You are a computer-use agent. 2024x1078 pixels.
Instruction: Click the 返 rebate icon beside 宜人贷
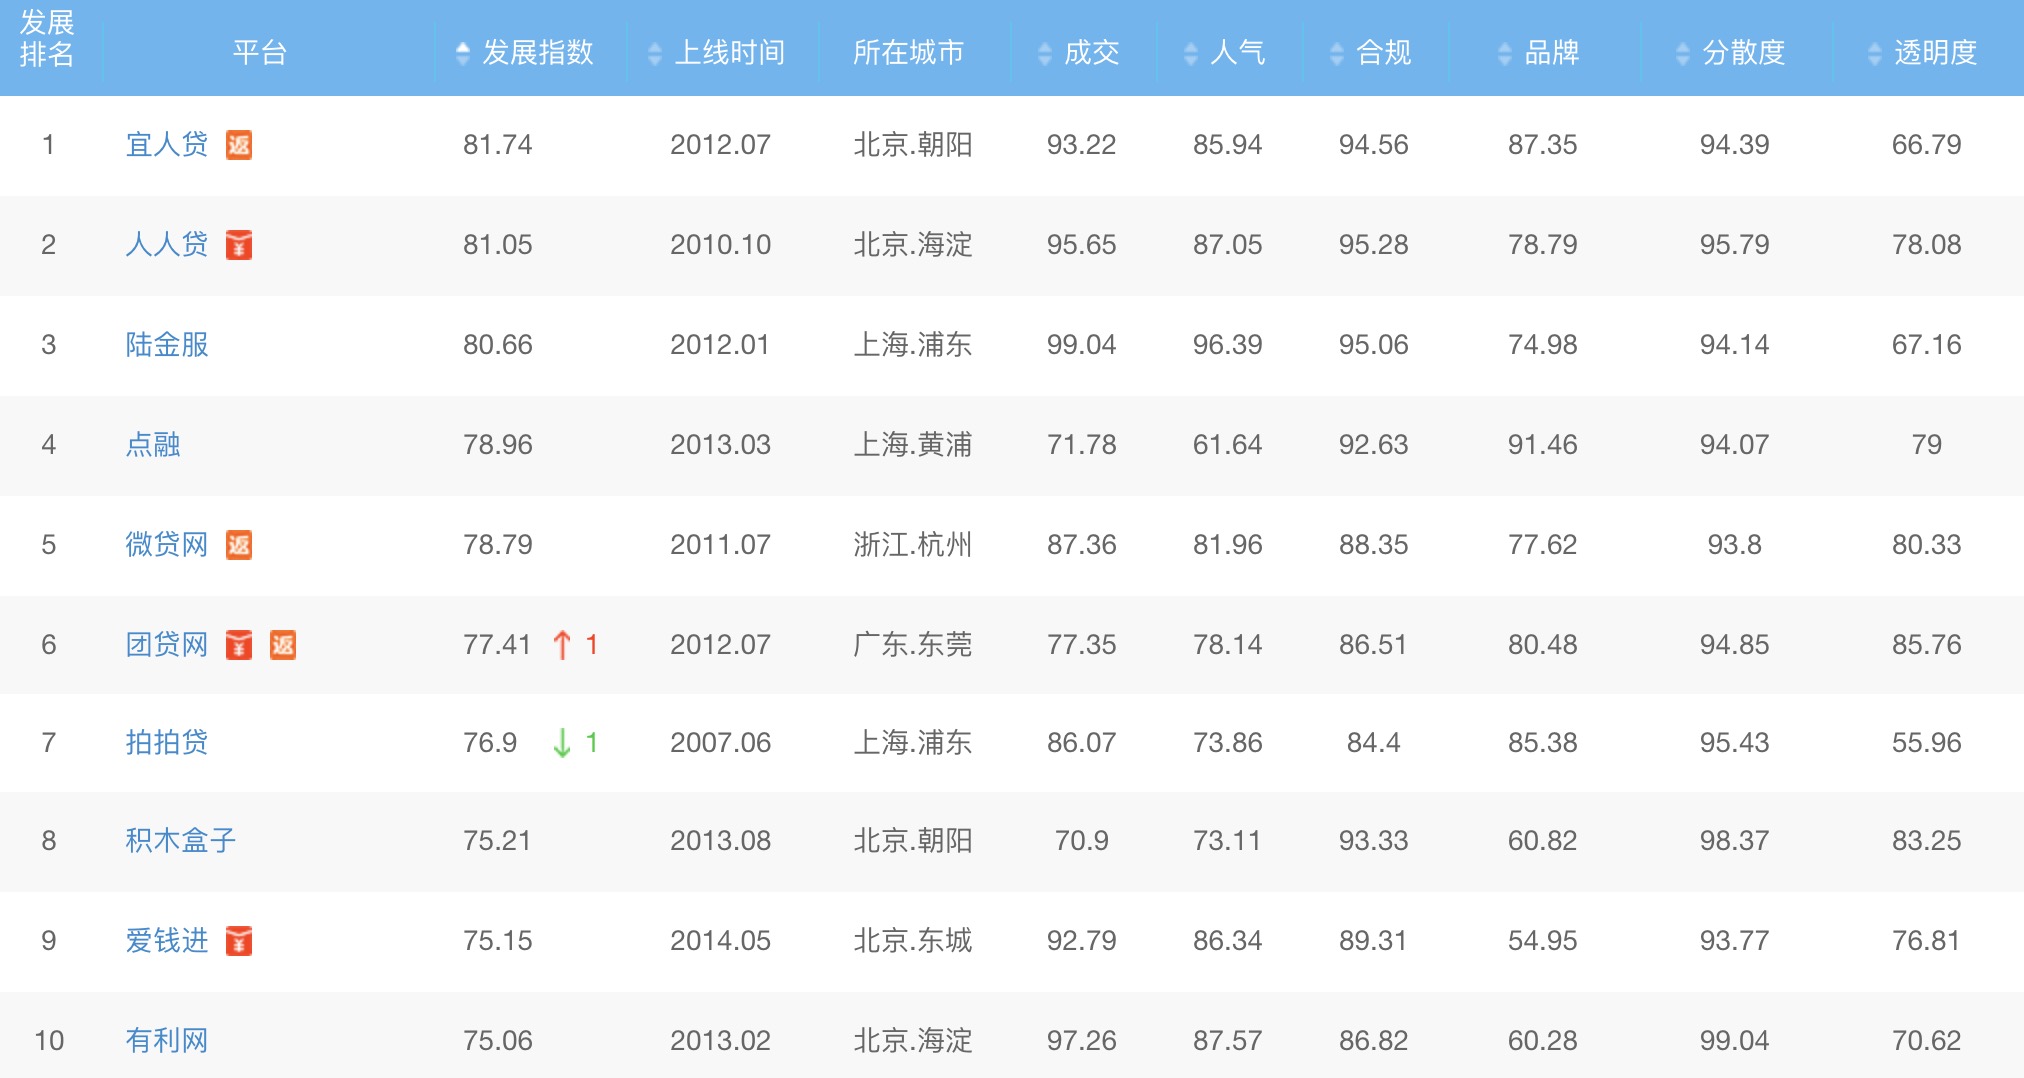click(x=239, y=145)
